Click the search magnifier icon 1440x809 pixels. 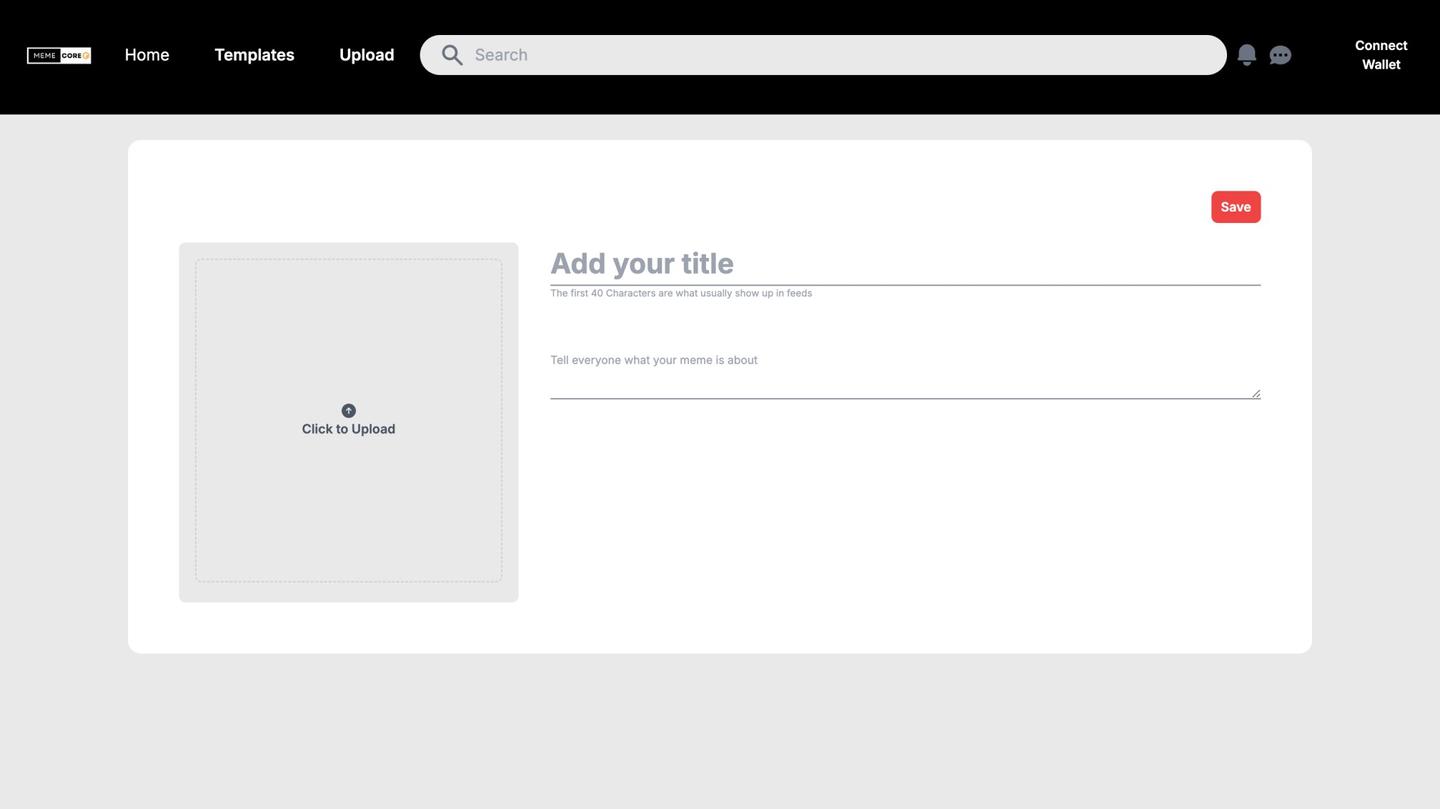[x=452, y=55]
